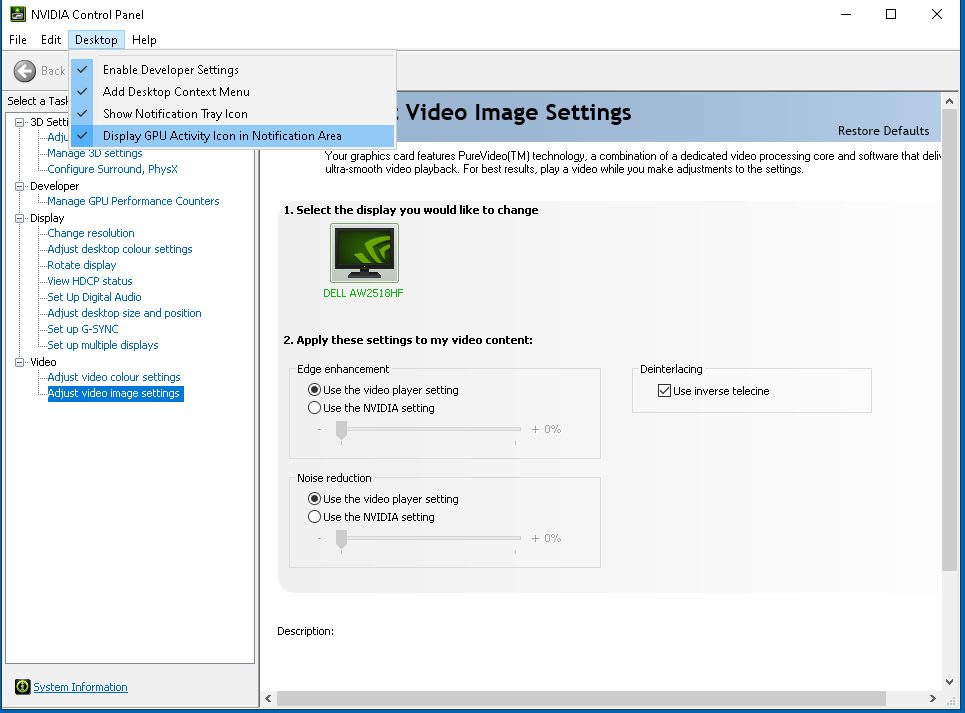The height and width of the screenshot is (713, 965).
Task: Open Set up G-SYNC
Action: (82, 329)
